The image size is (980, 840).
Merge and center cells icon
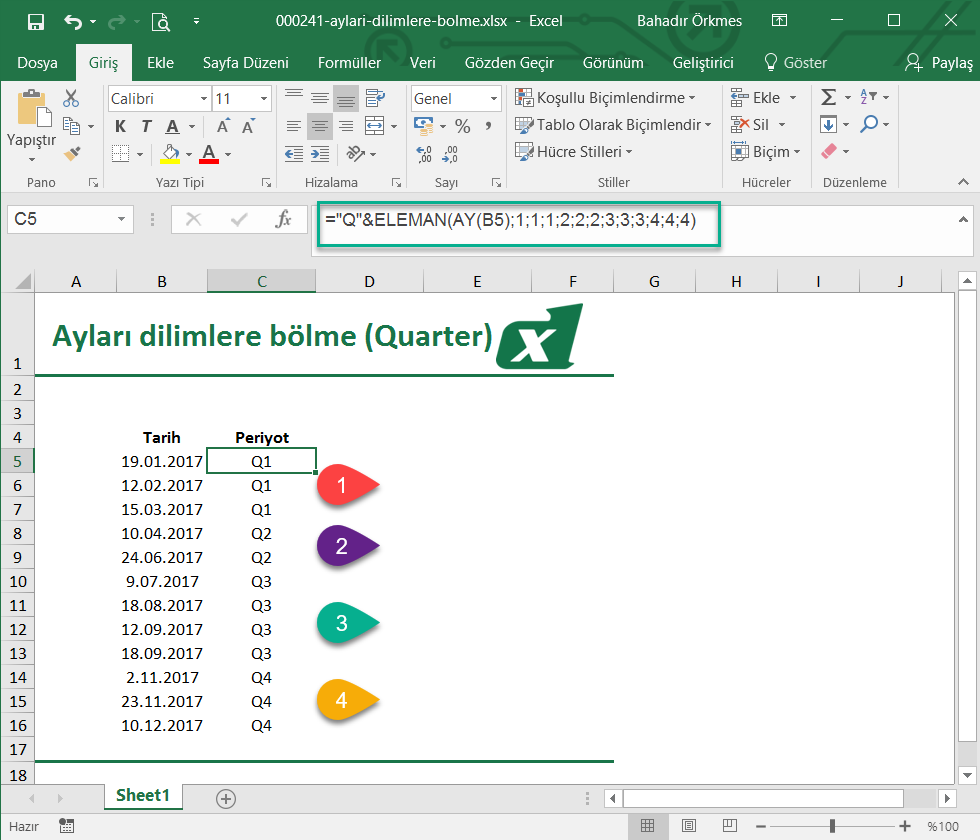point(374,126)
